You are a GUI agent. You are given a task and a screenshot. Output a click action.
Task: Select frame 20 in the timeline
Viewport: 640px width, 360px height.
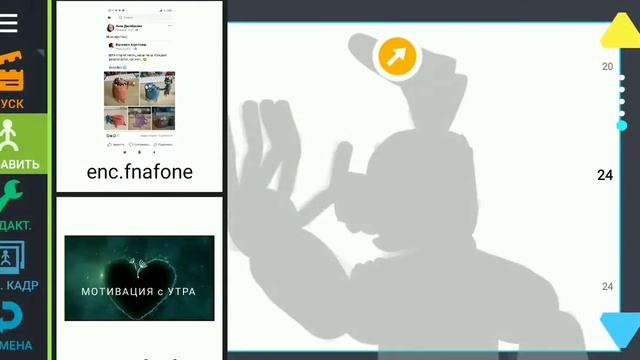[607, 67]
